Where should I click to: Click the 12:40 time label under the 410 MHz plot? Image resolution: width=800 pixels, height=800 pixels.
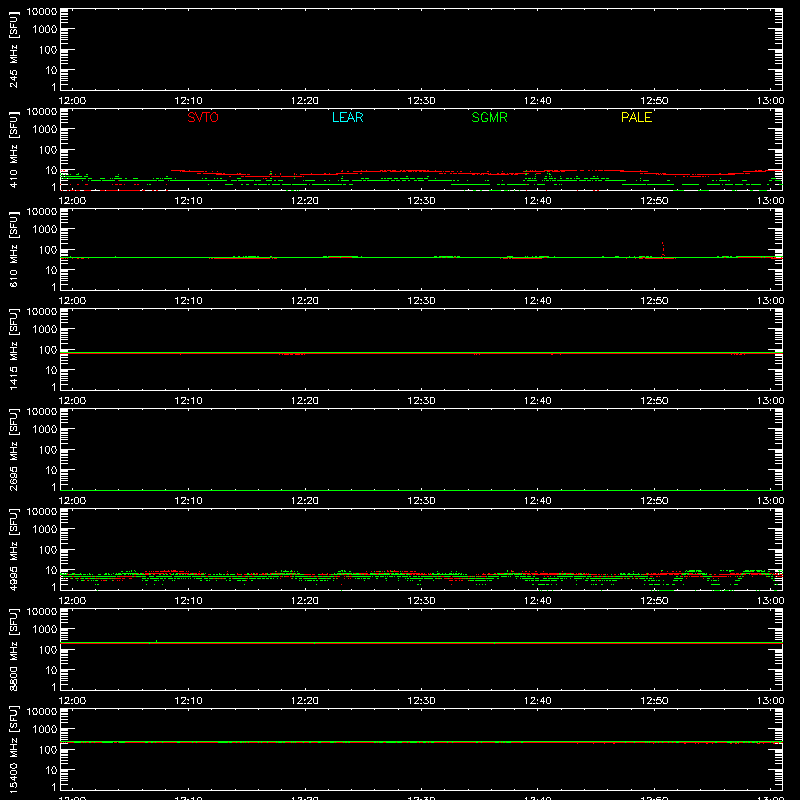[x=538, y=201]
